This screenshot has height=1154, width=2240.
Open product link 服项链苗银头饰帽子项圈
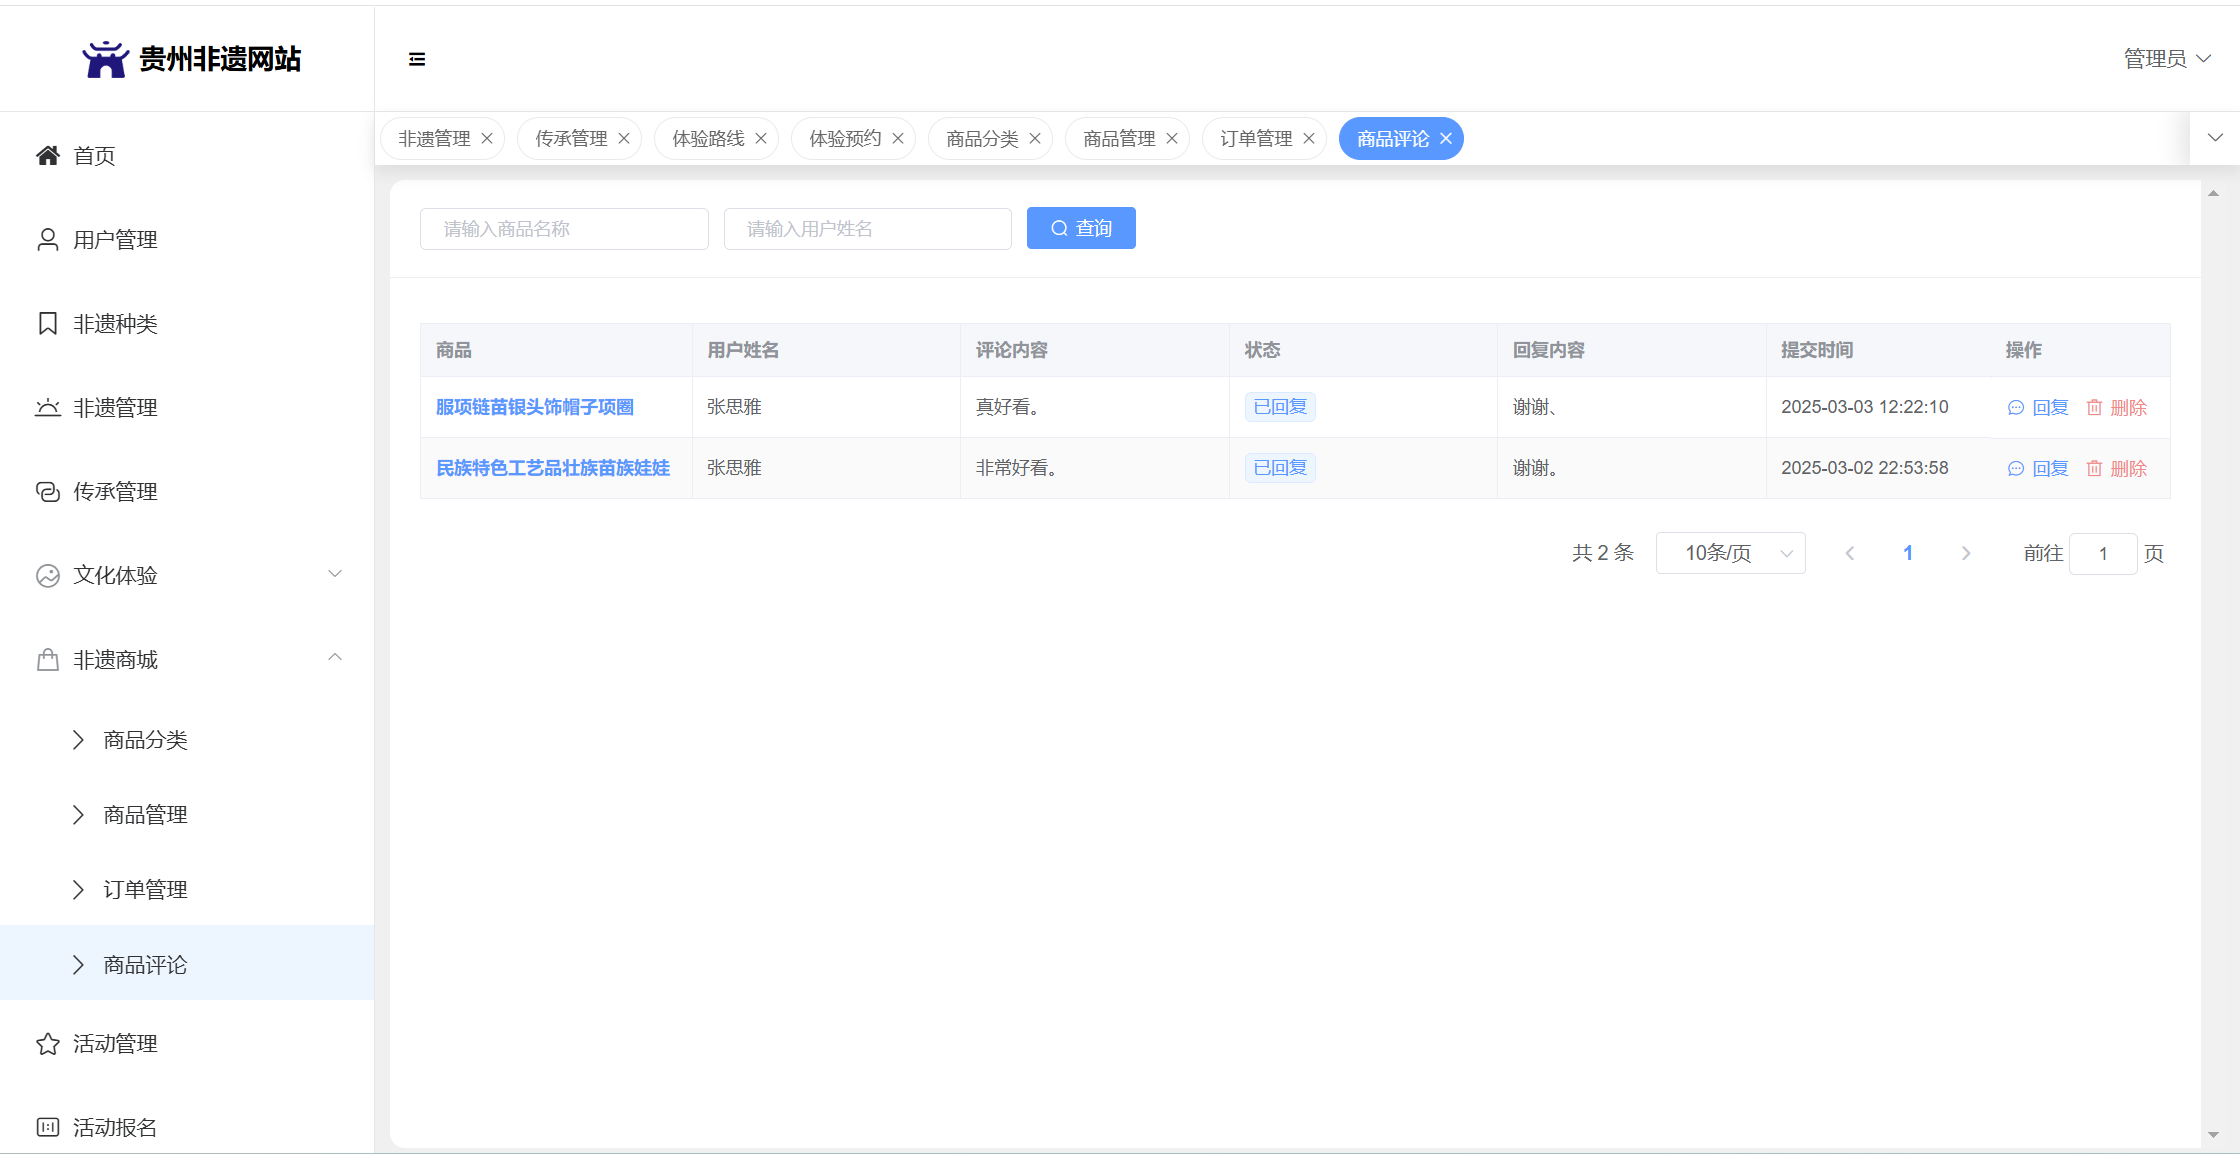pos(535,407)
